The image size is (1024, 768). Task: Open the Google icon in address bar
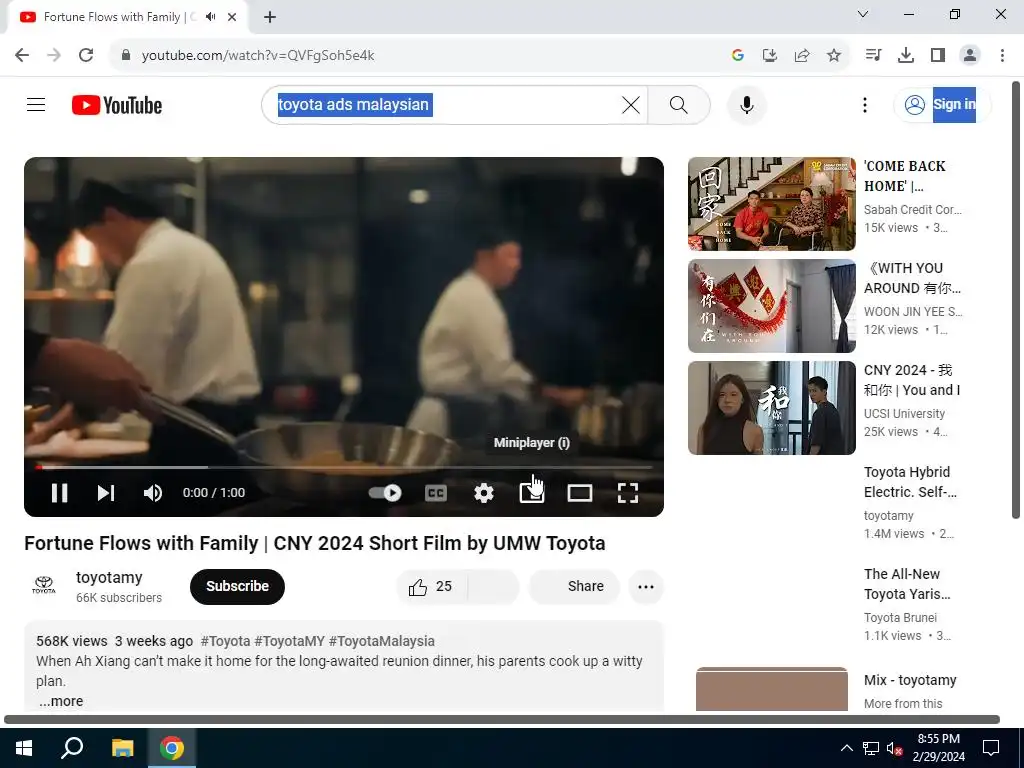pyautogui.click(x=738, y=56)
